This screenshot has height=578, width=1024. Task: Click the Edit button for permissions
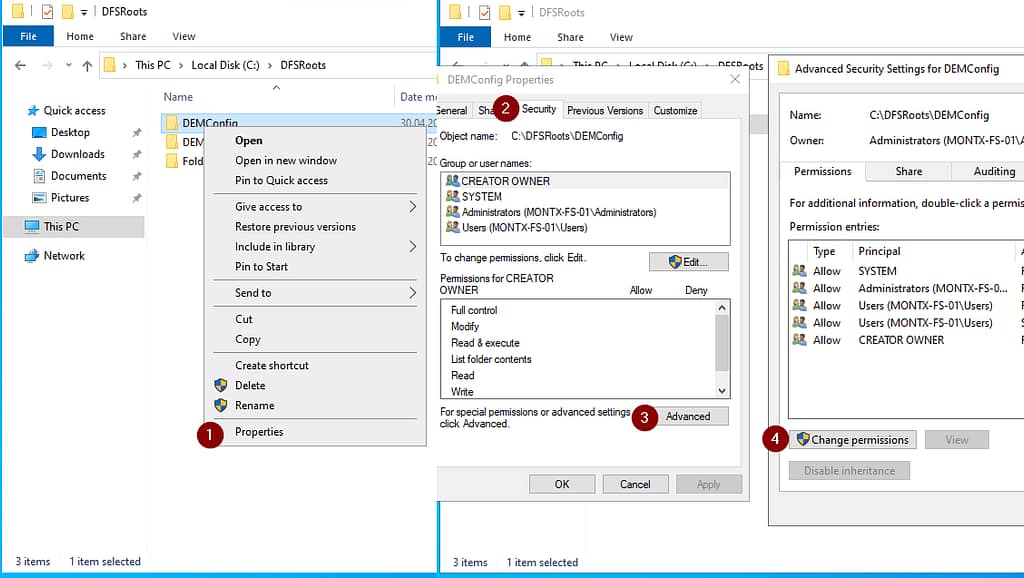(x=688, y=262)
